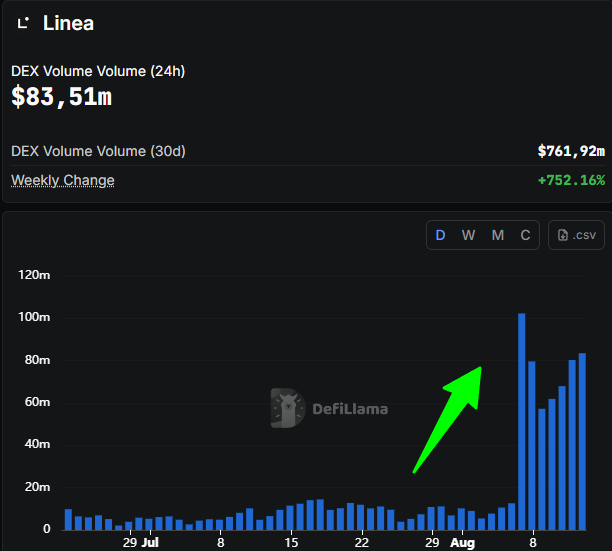Open the Weekly Change tooltip label
The width and height of the screenshot is (612, 551).
click(63, 180)
